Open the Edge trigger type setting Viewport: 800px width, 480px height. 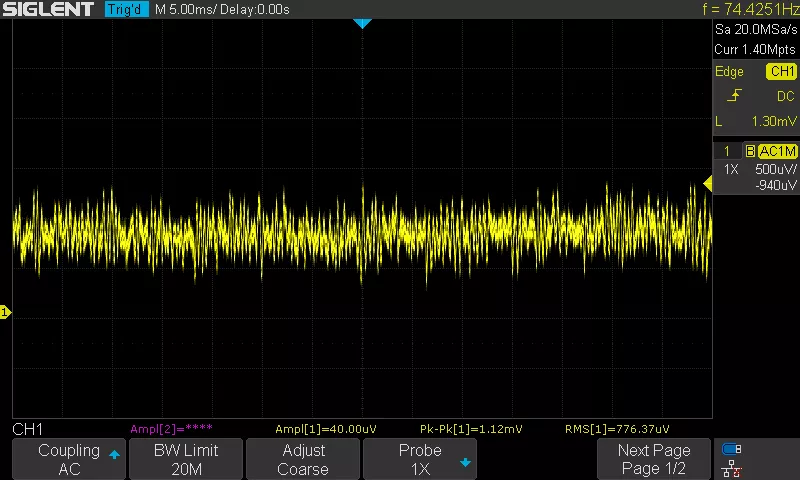pyautogui.click(x=730, y=72)
